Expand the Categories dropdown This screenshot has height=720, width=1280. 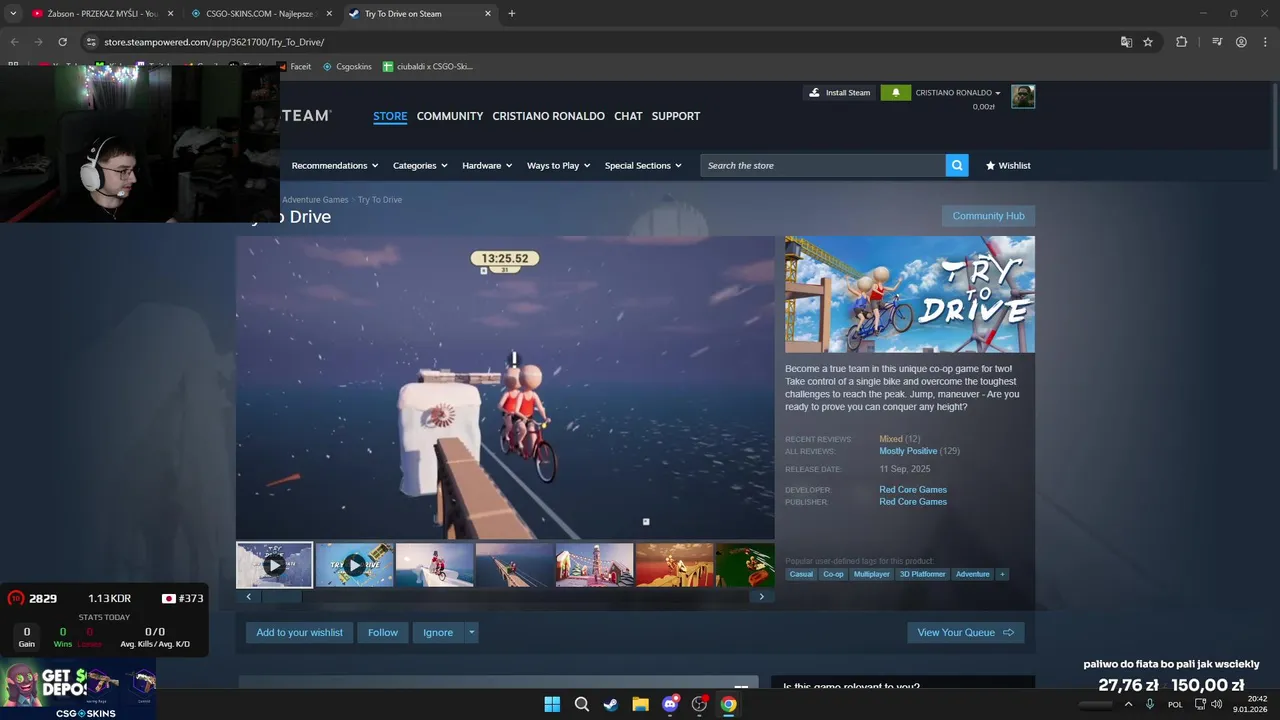coord(420,166)
